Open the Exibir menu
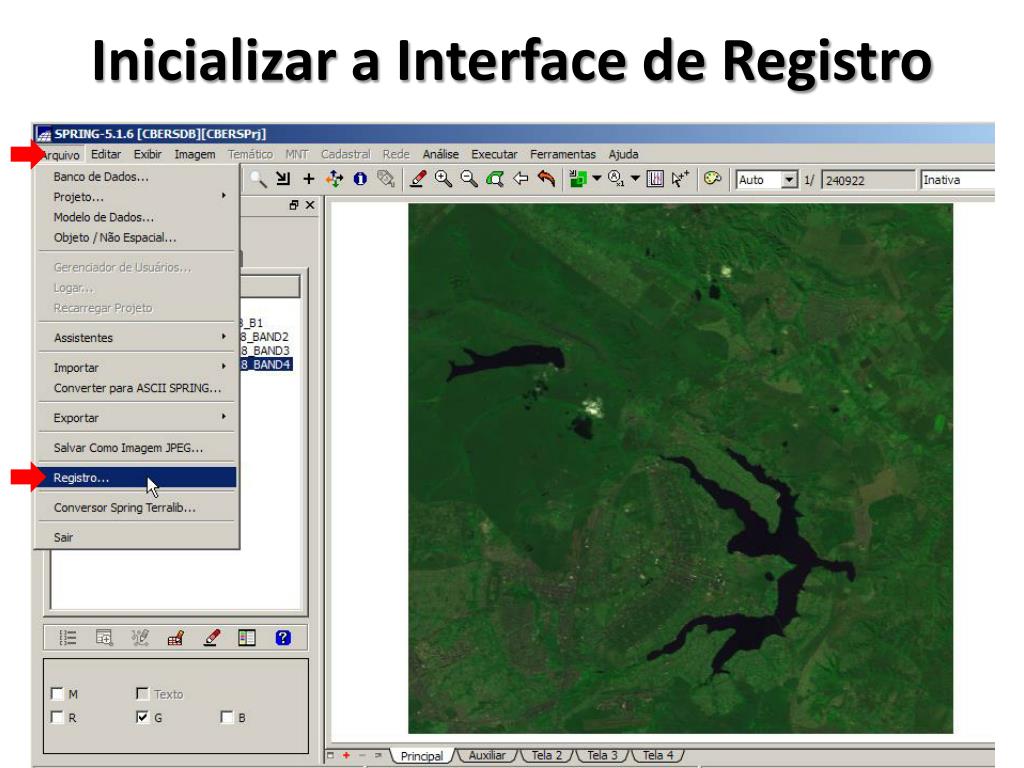1024x768 pixels. pyautogui.click(x=148, y=154)
